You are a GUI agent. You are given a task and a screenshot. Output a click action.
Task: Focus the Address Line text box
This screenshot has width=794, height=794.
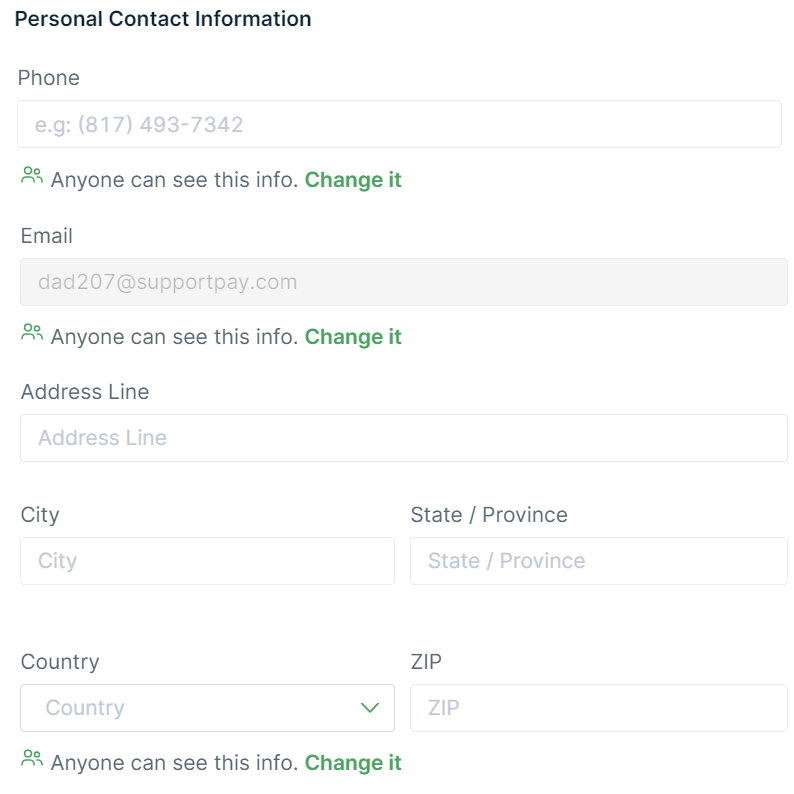[x=403, y=438]
